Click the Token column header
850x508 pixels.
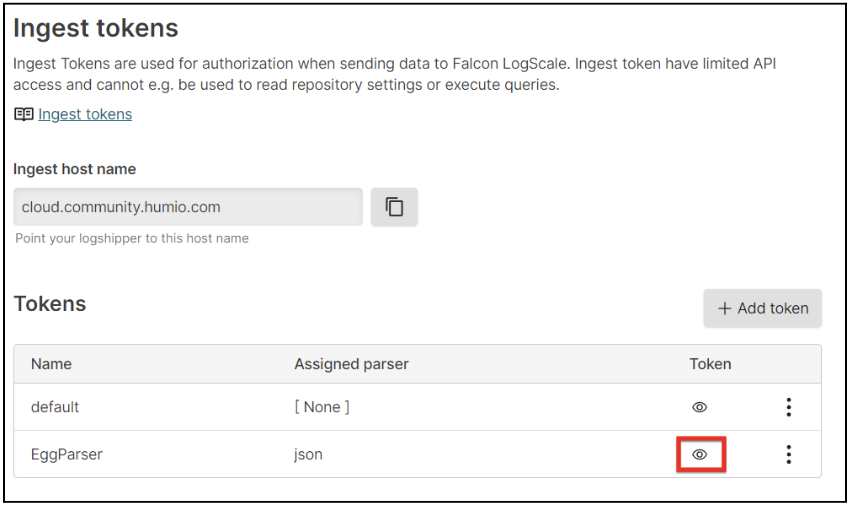point(710,364)
